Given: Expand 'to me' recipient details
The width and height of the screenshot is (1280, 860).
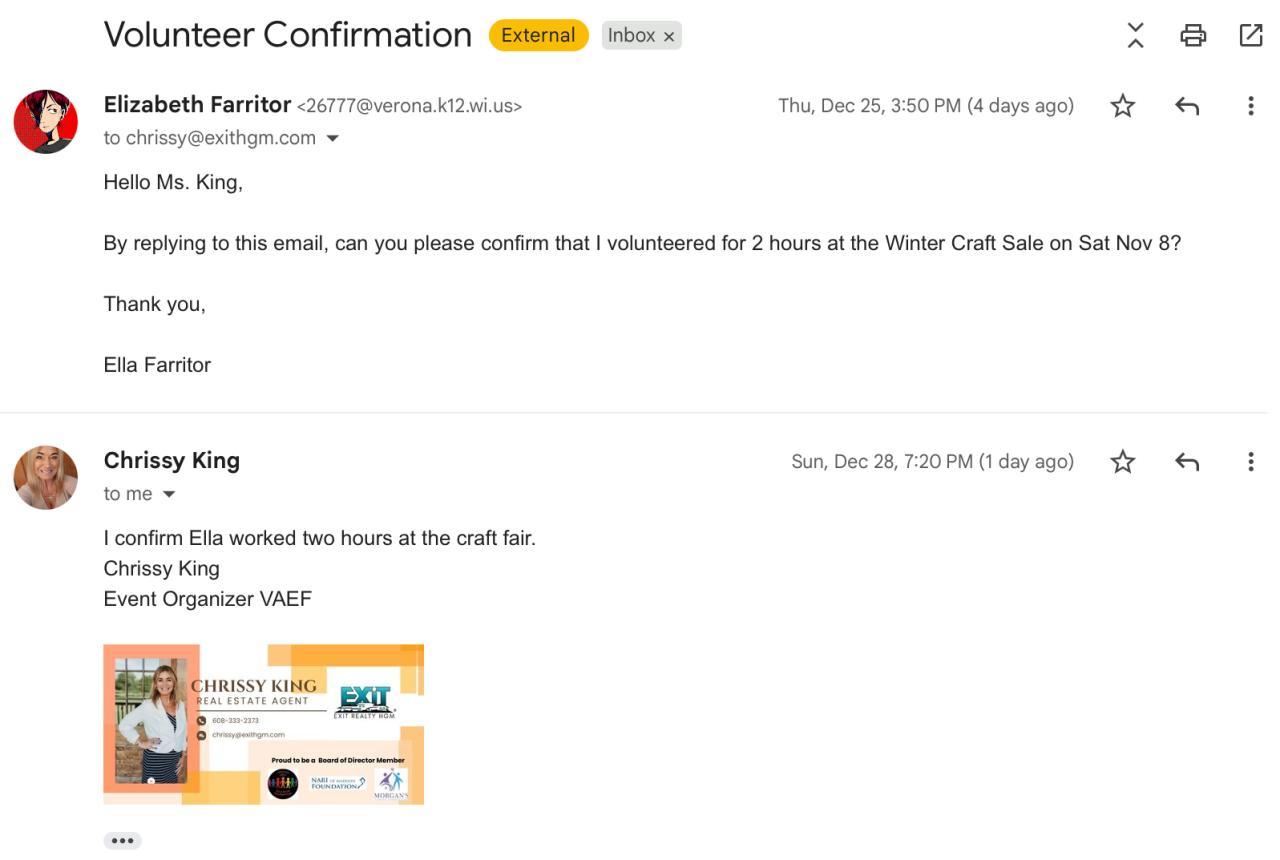Looking at the screenshot, I should coord(169,494).
